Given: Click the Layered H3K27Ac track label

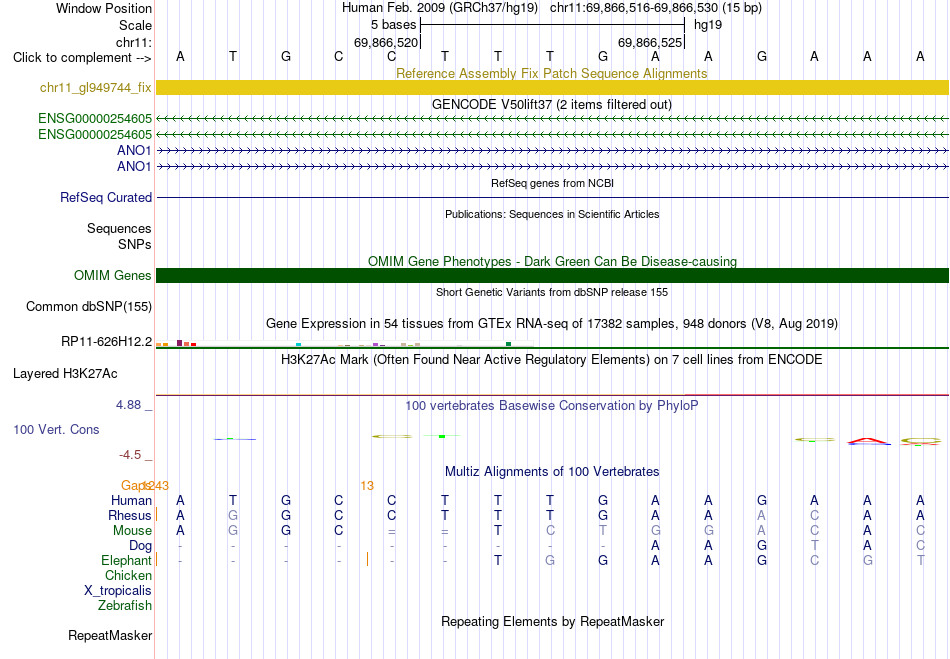Looking at the screenshot, I should pyautogui.click(x=65, y=374).
